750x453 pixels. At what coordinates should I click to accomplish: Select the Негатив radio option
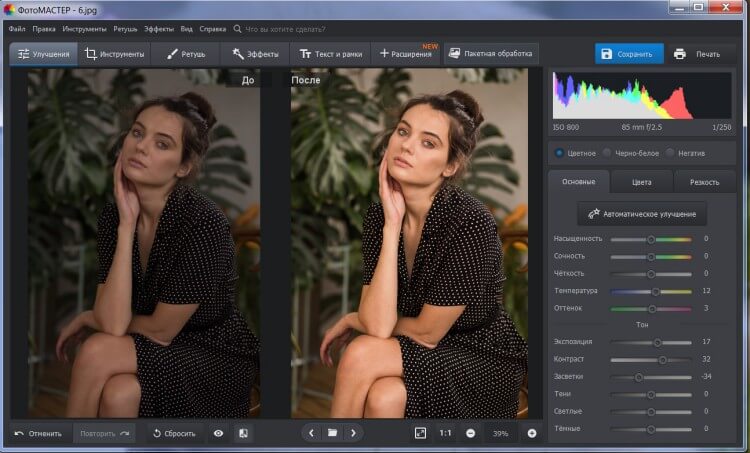pyautogui.click(x=671, y=153)
